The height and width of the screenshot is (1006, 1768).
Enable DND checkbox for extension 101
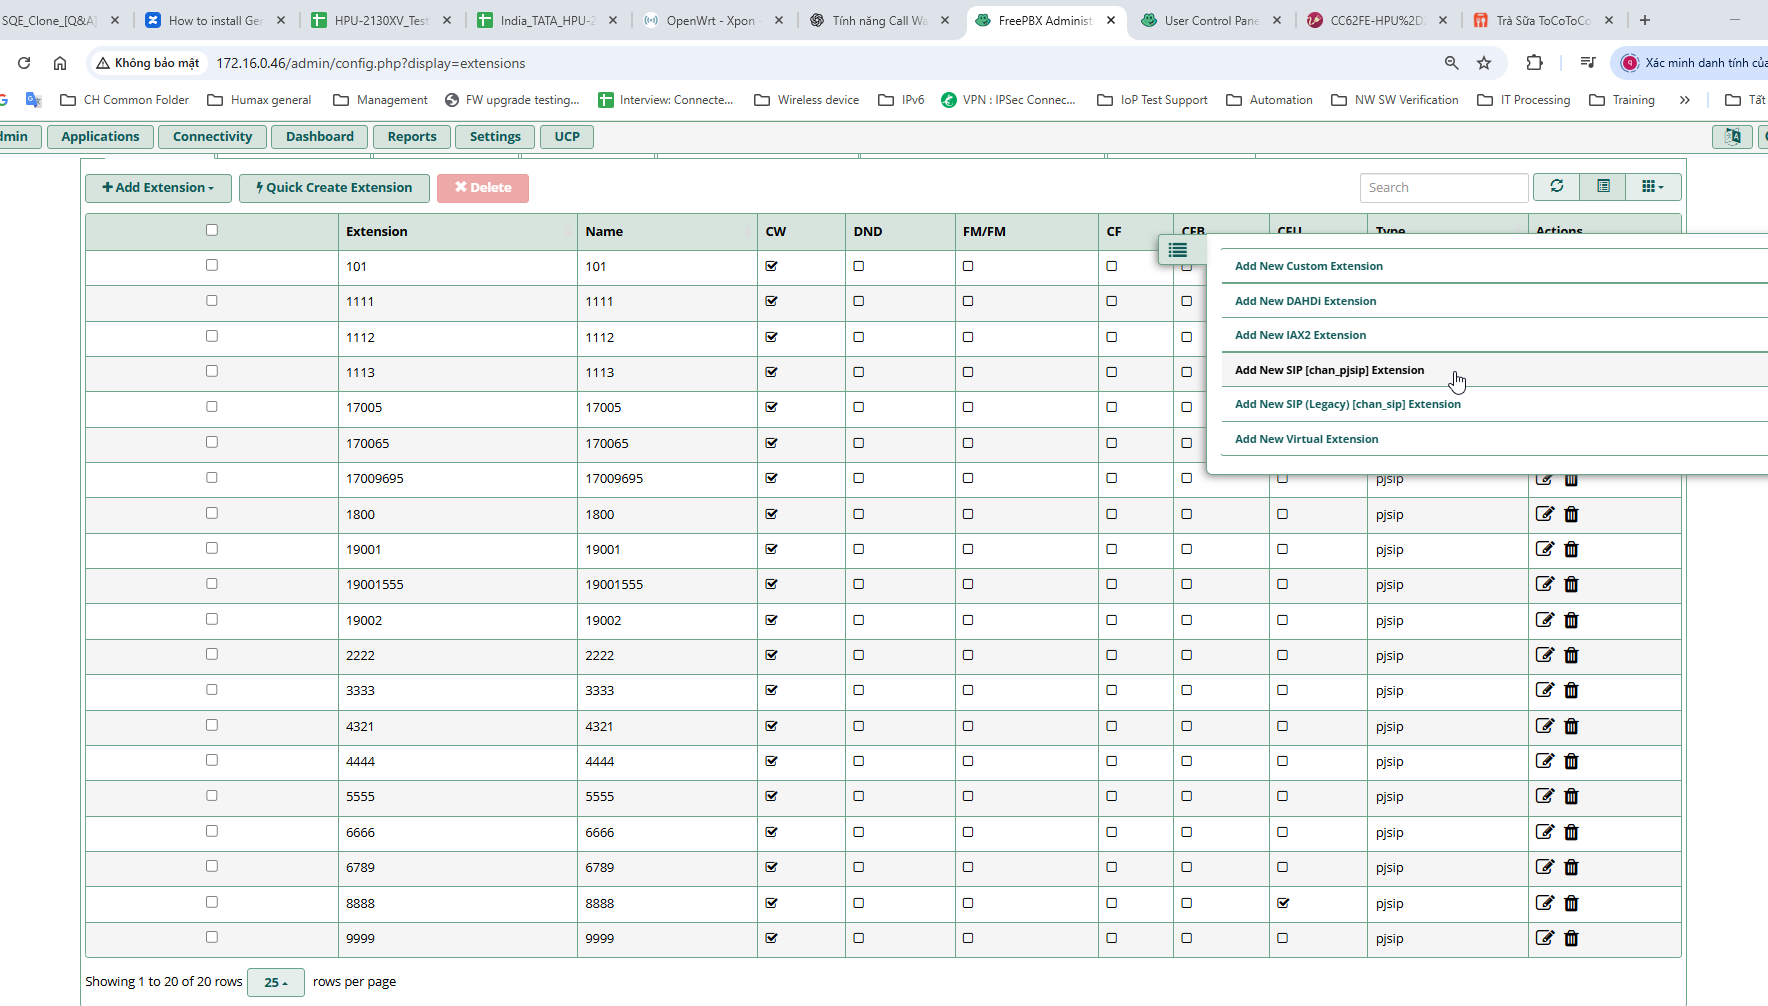[859, 266]
